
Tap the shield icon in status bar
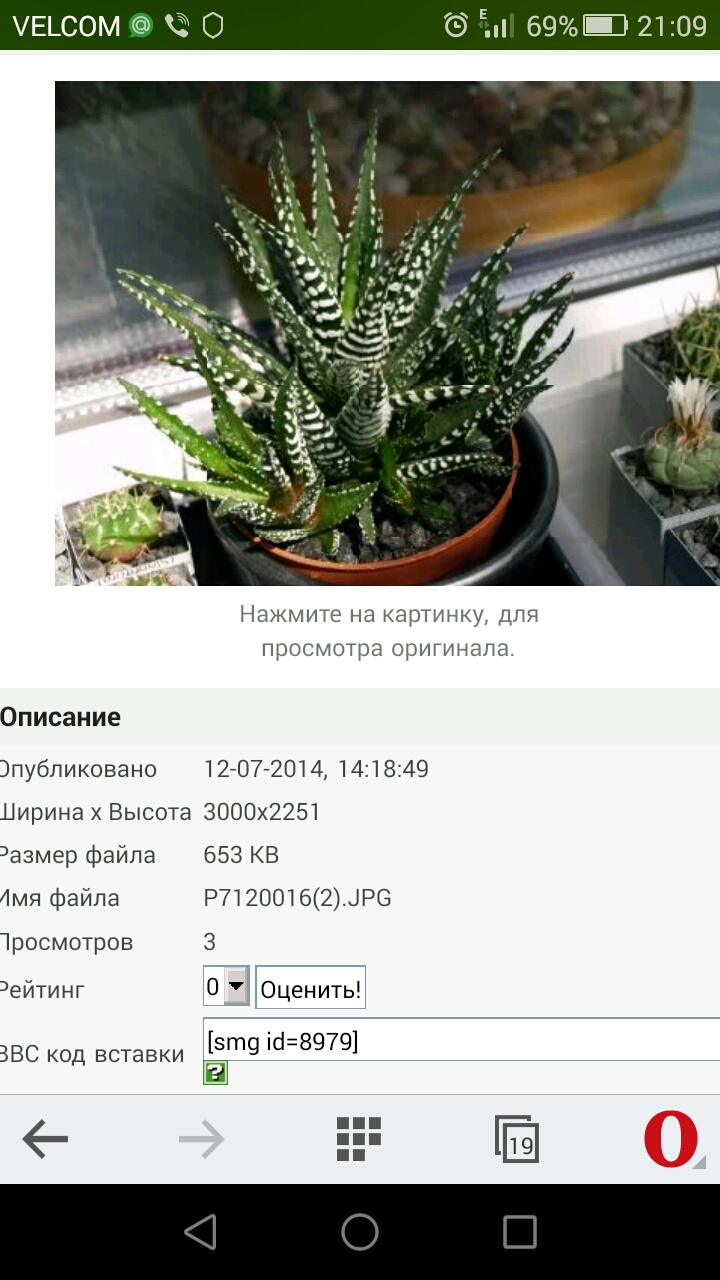(x=213, y=25)
